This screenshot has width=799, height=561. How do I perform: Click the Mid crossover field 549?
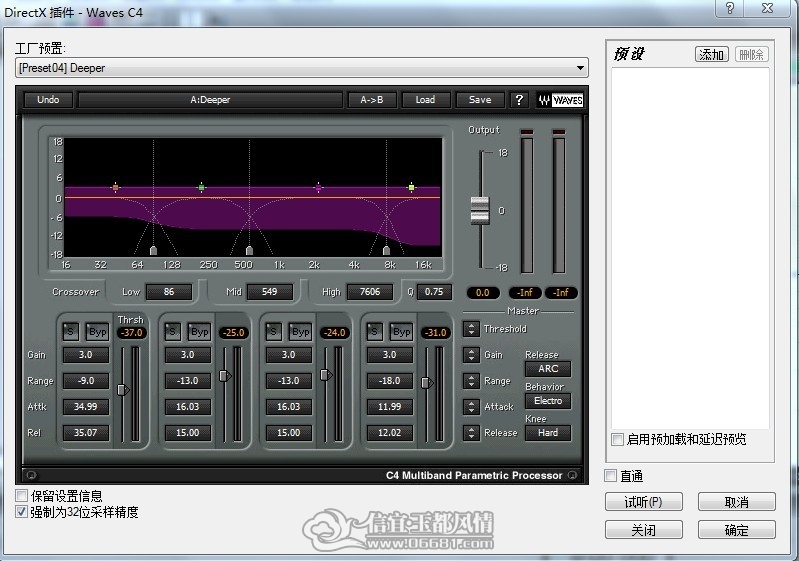click(270, 292)
